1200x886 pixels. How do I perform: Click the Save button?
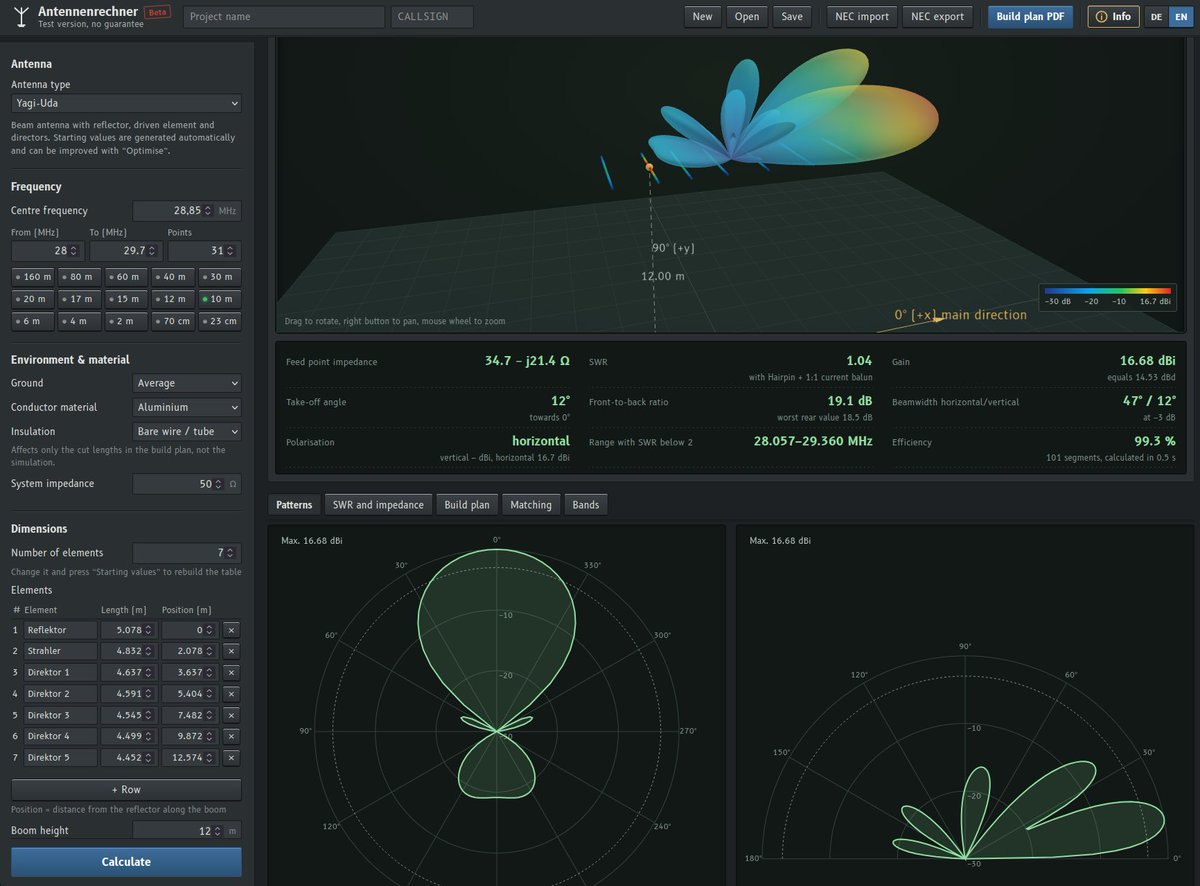[792, 17]
